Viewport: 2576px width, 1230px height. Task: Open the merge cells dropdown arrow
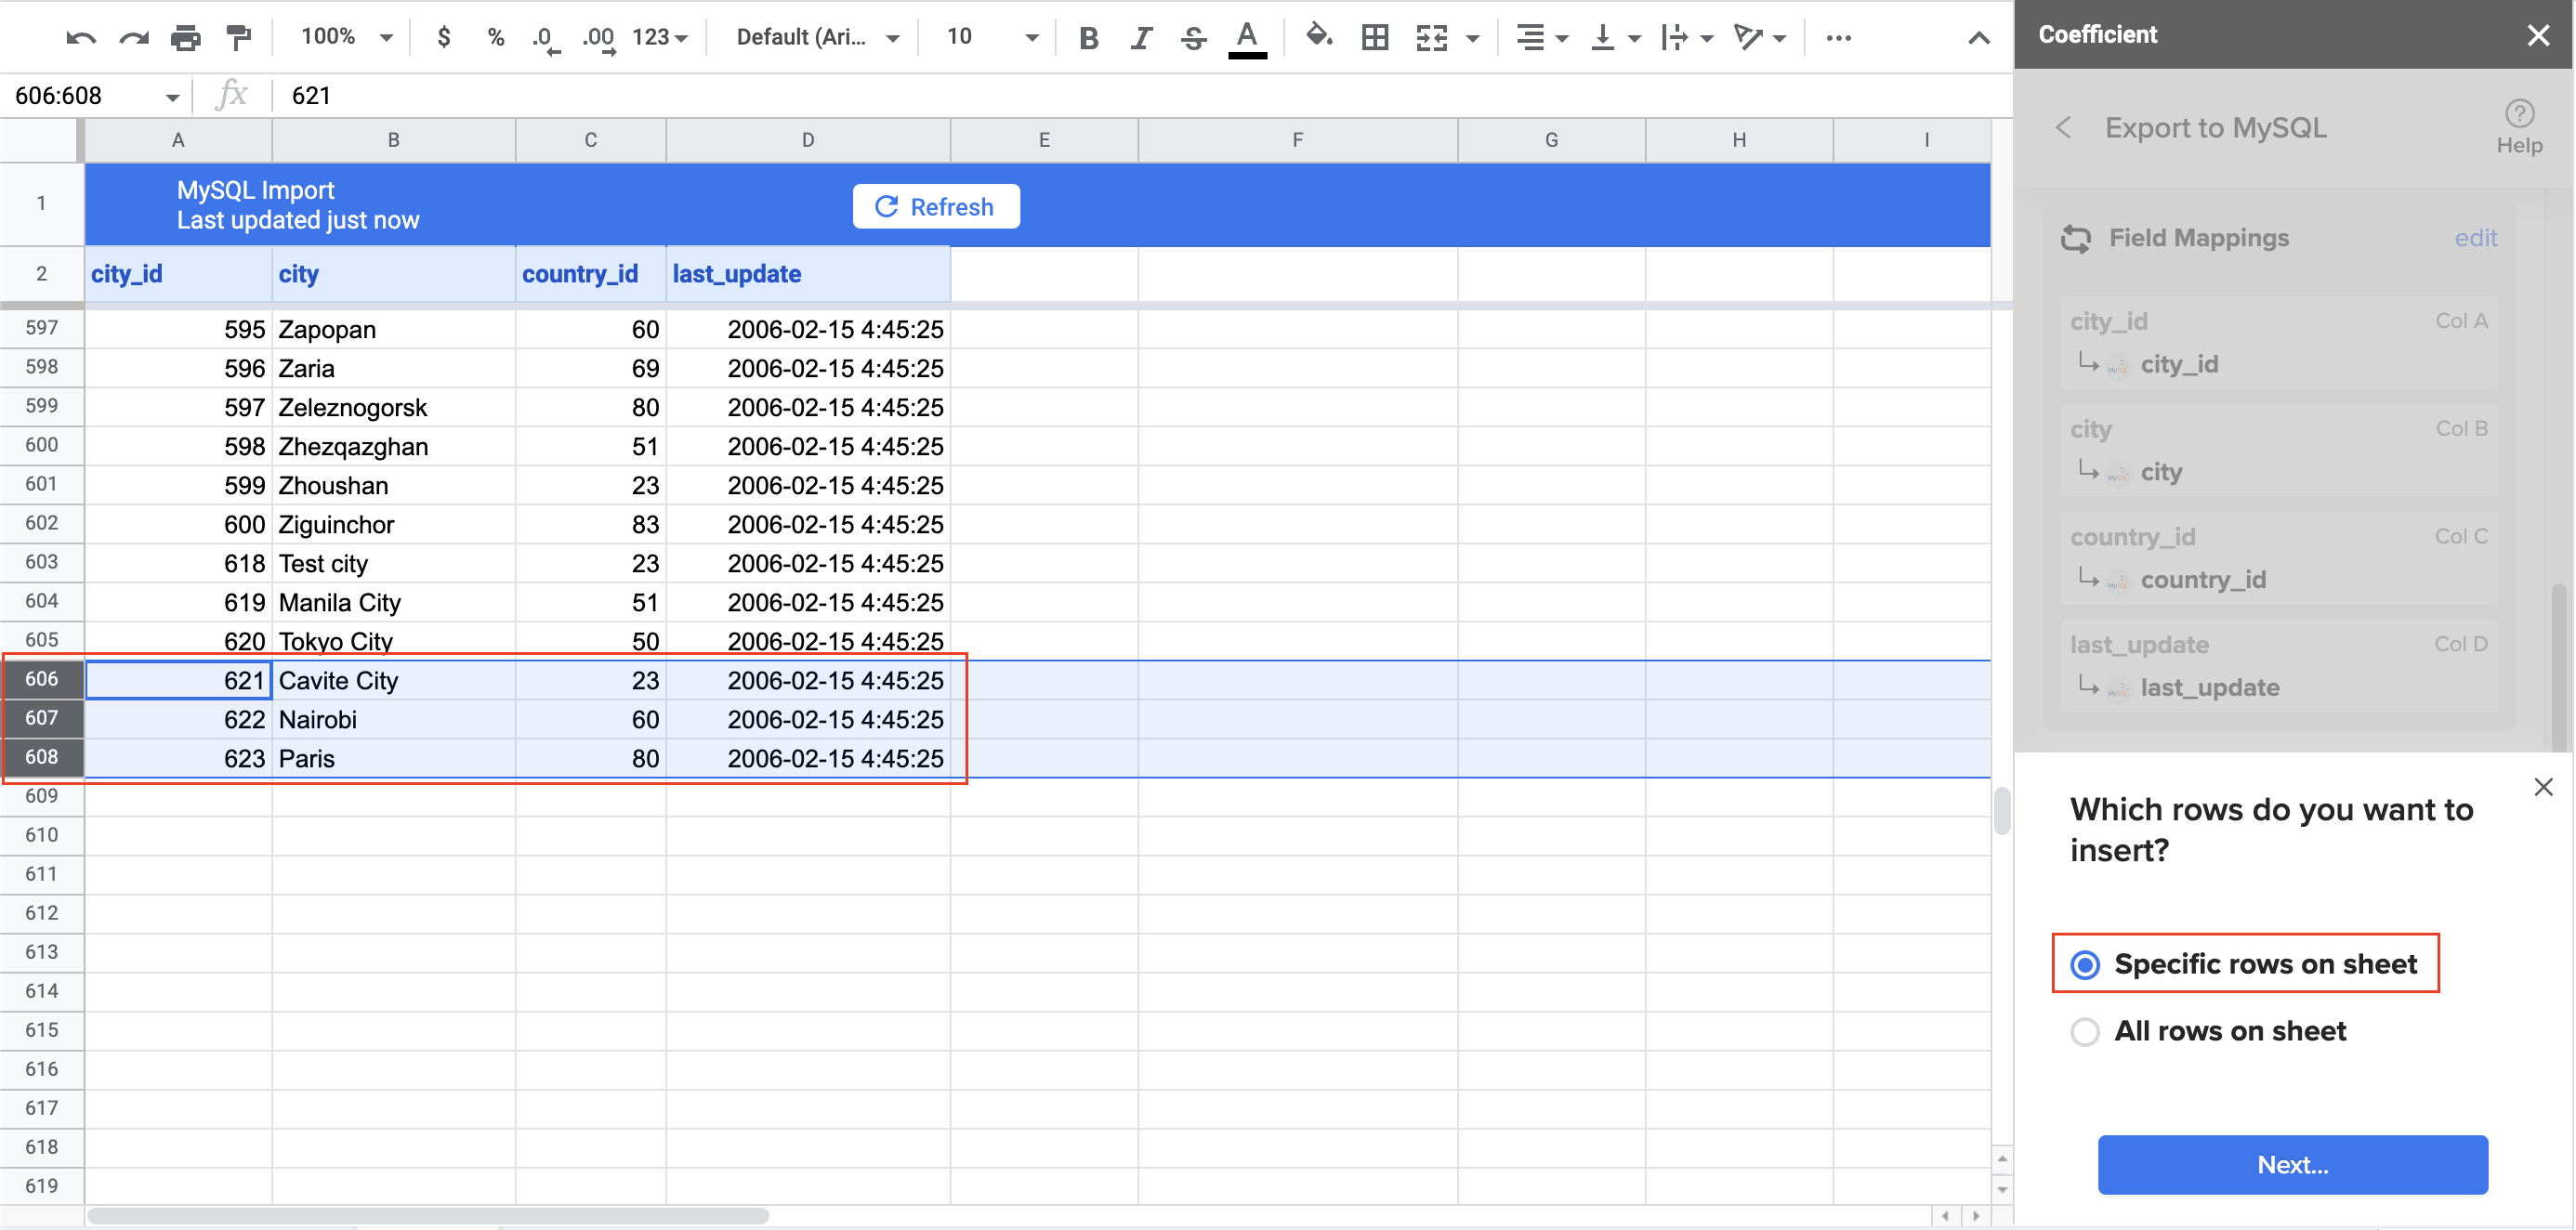point(1472,37)
